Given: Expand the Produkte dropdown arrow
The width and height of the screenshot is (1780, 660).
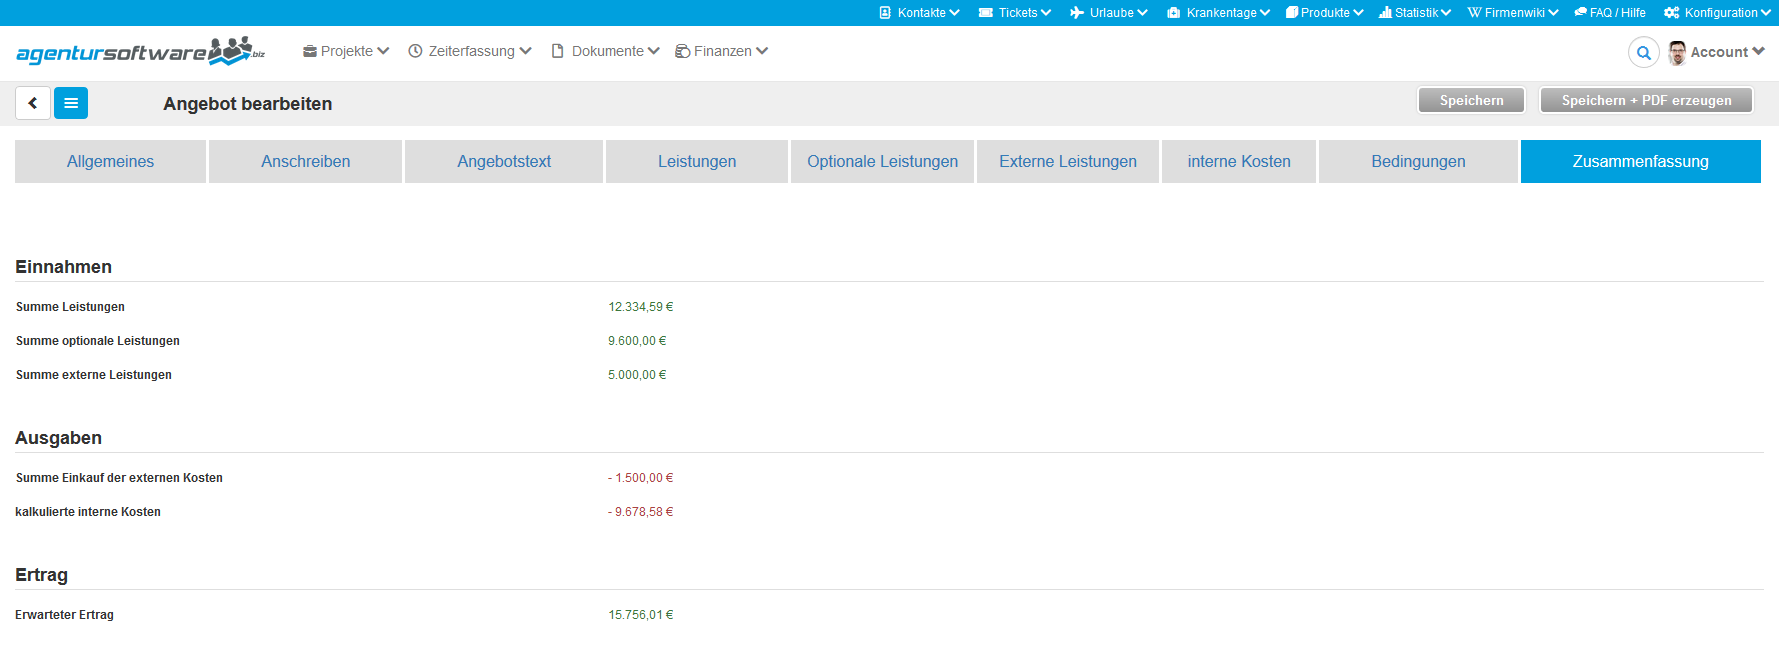Looking at the screenshot, I should point(1358,13).
